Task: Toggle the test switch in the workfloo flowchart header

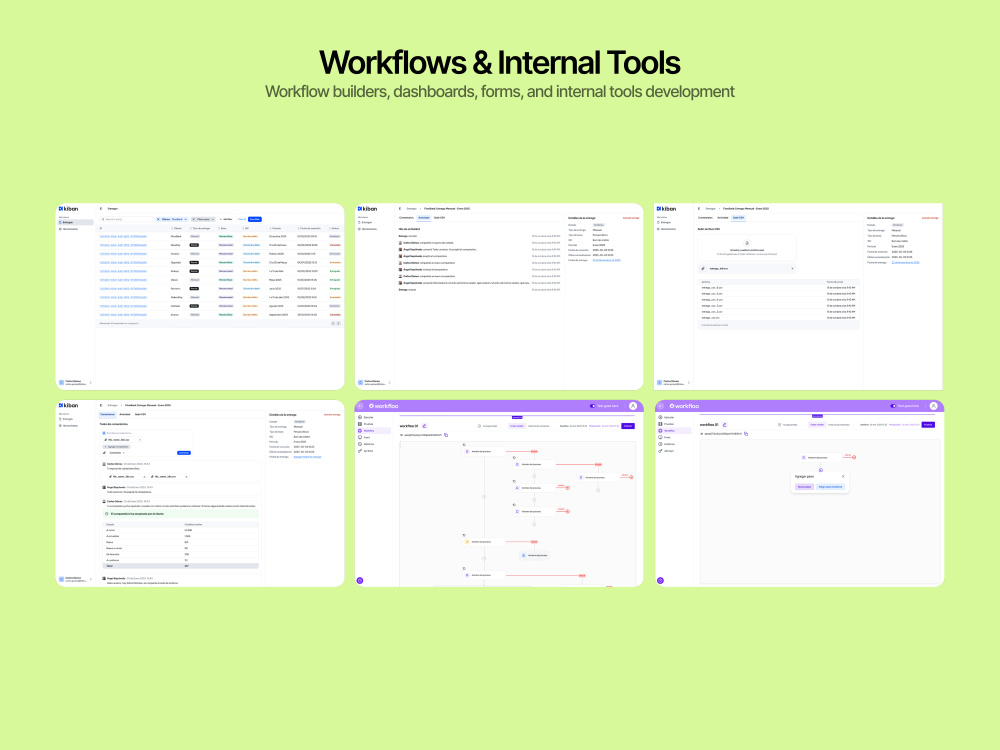Action: [592, 406]
